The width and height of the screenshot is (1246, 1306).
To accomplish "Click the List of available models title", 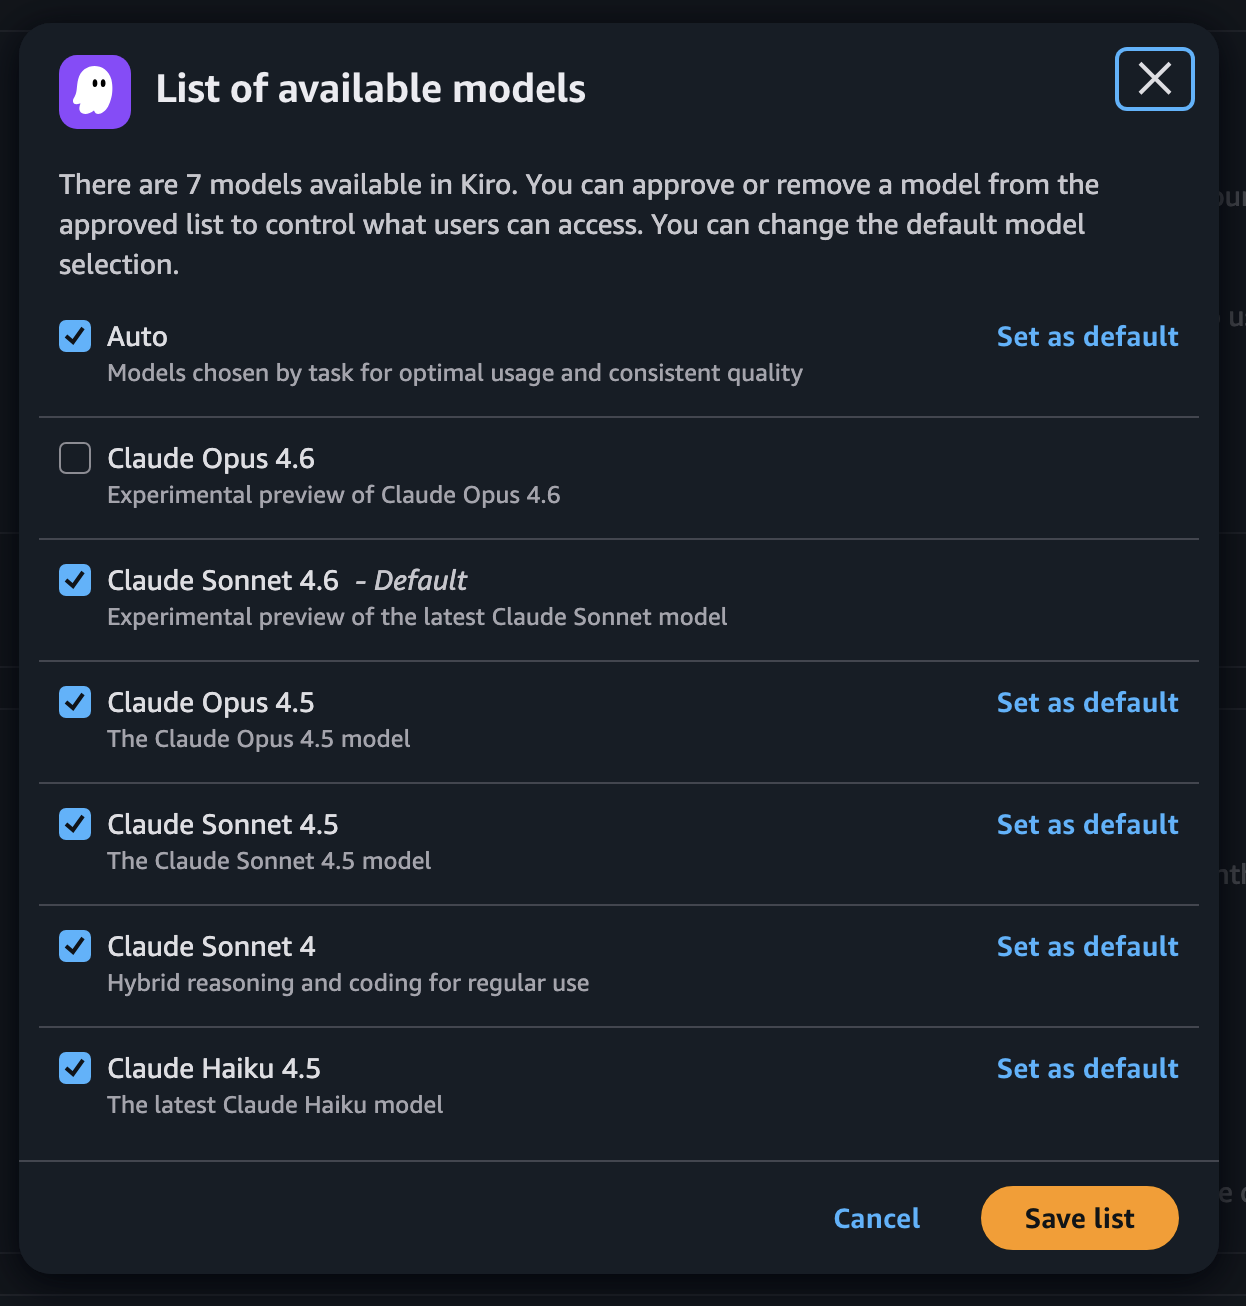I will pyautogui.click(x=370, y=89).
